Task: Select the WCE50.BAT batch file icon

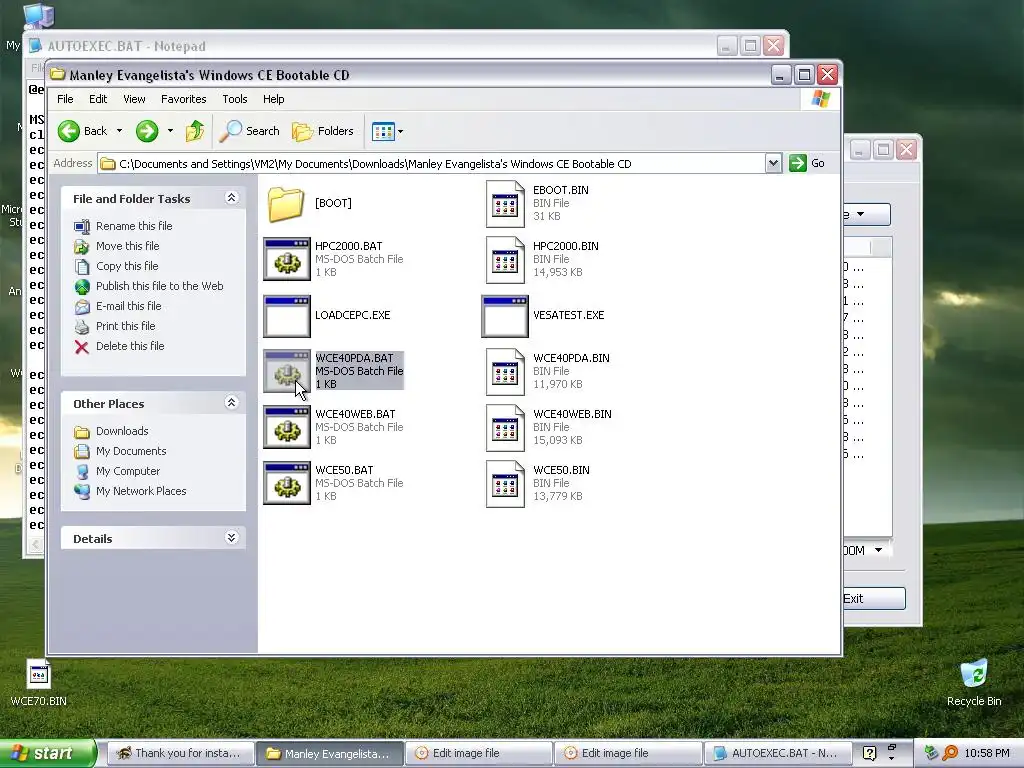Action: pyautogui.click(x=287, y=484)
